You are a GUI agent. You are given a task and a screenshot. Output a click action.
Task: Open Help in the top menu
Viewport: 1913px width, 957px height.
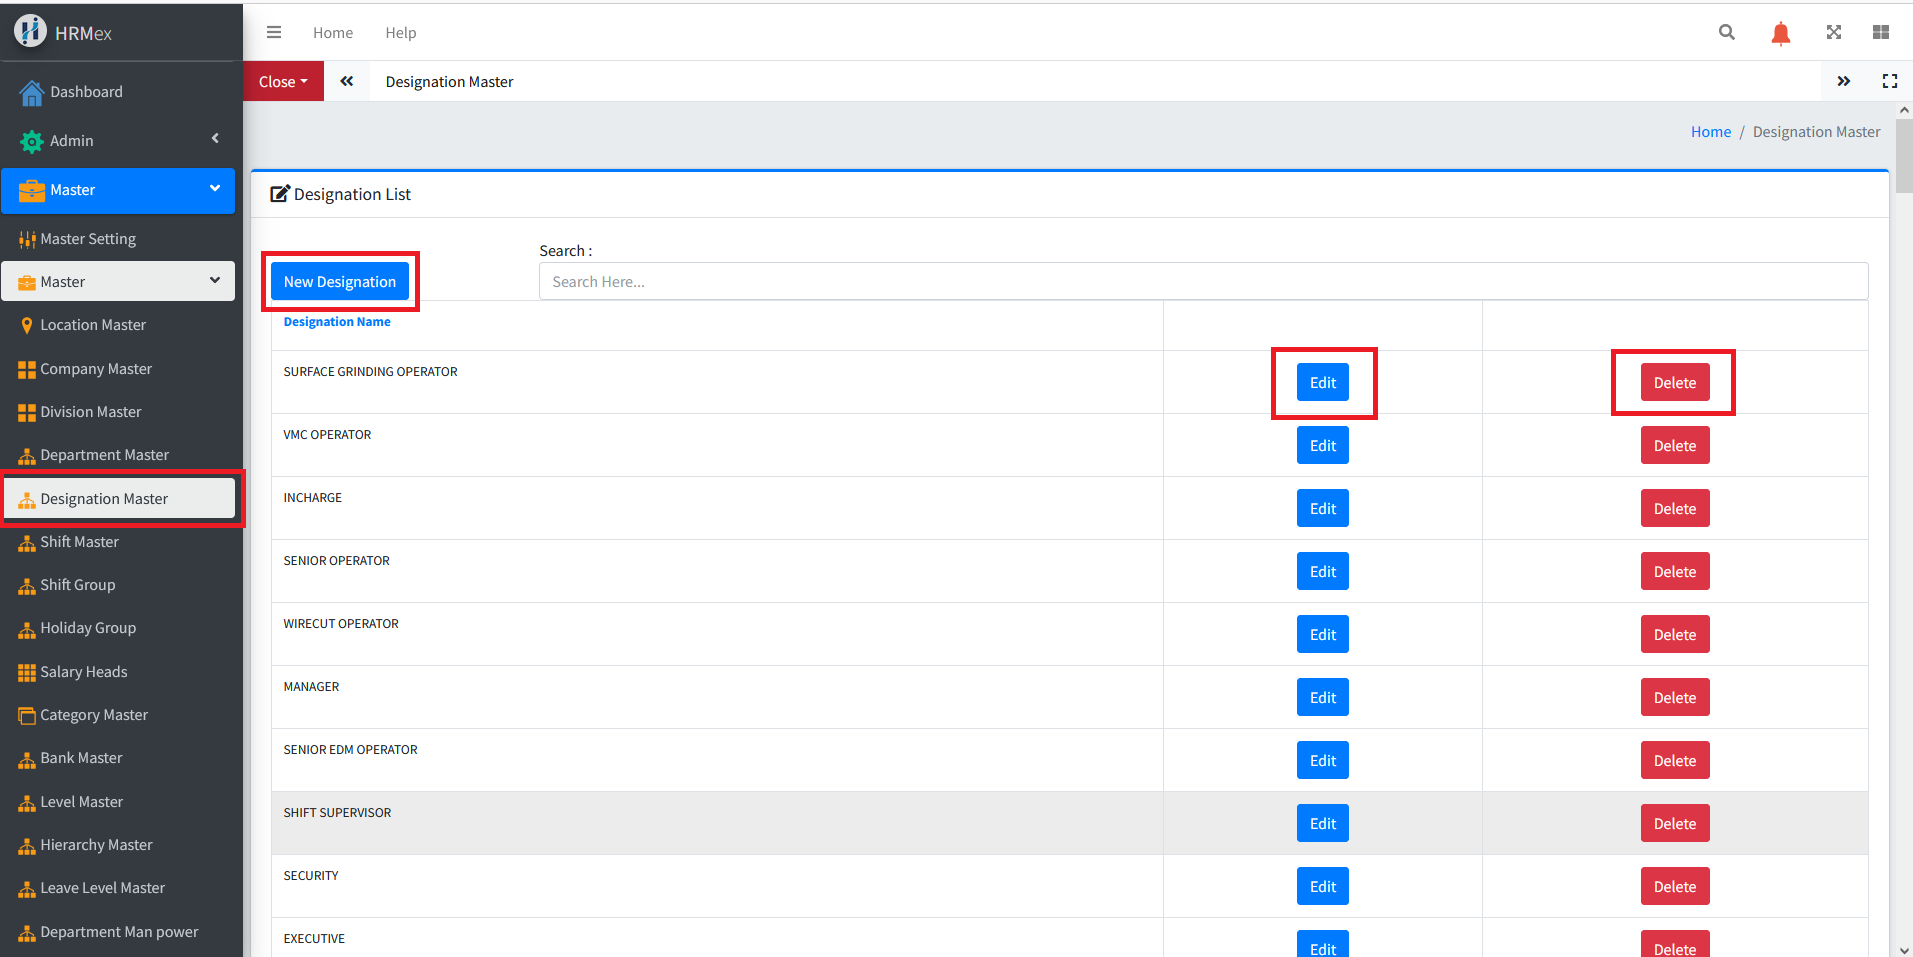coord(400,33)
